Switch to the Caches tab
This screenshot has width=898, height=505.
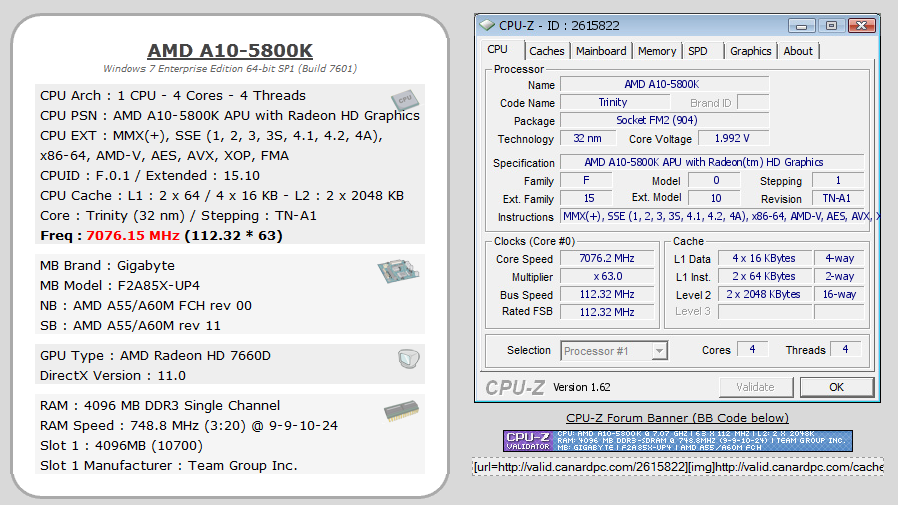coord(546,51)
